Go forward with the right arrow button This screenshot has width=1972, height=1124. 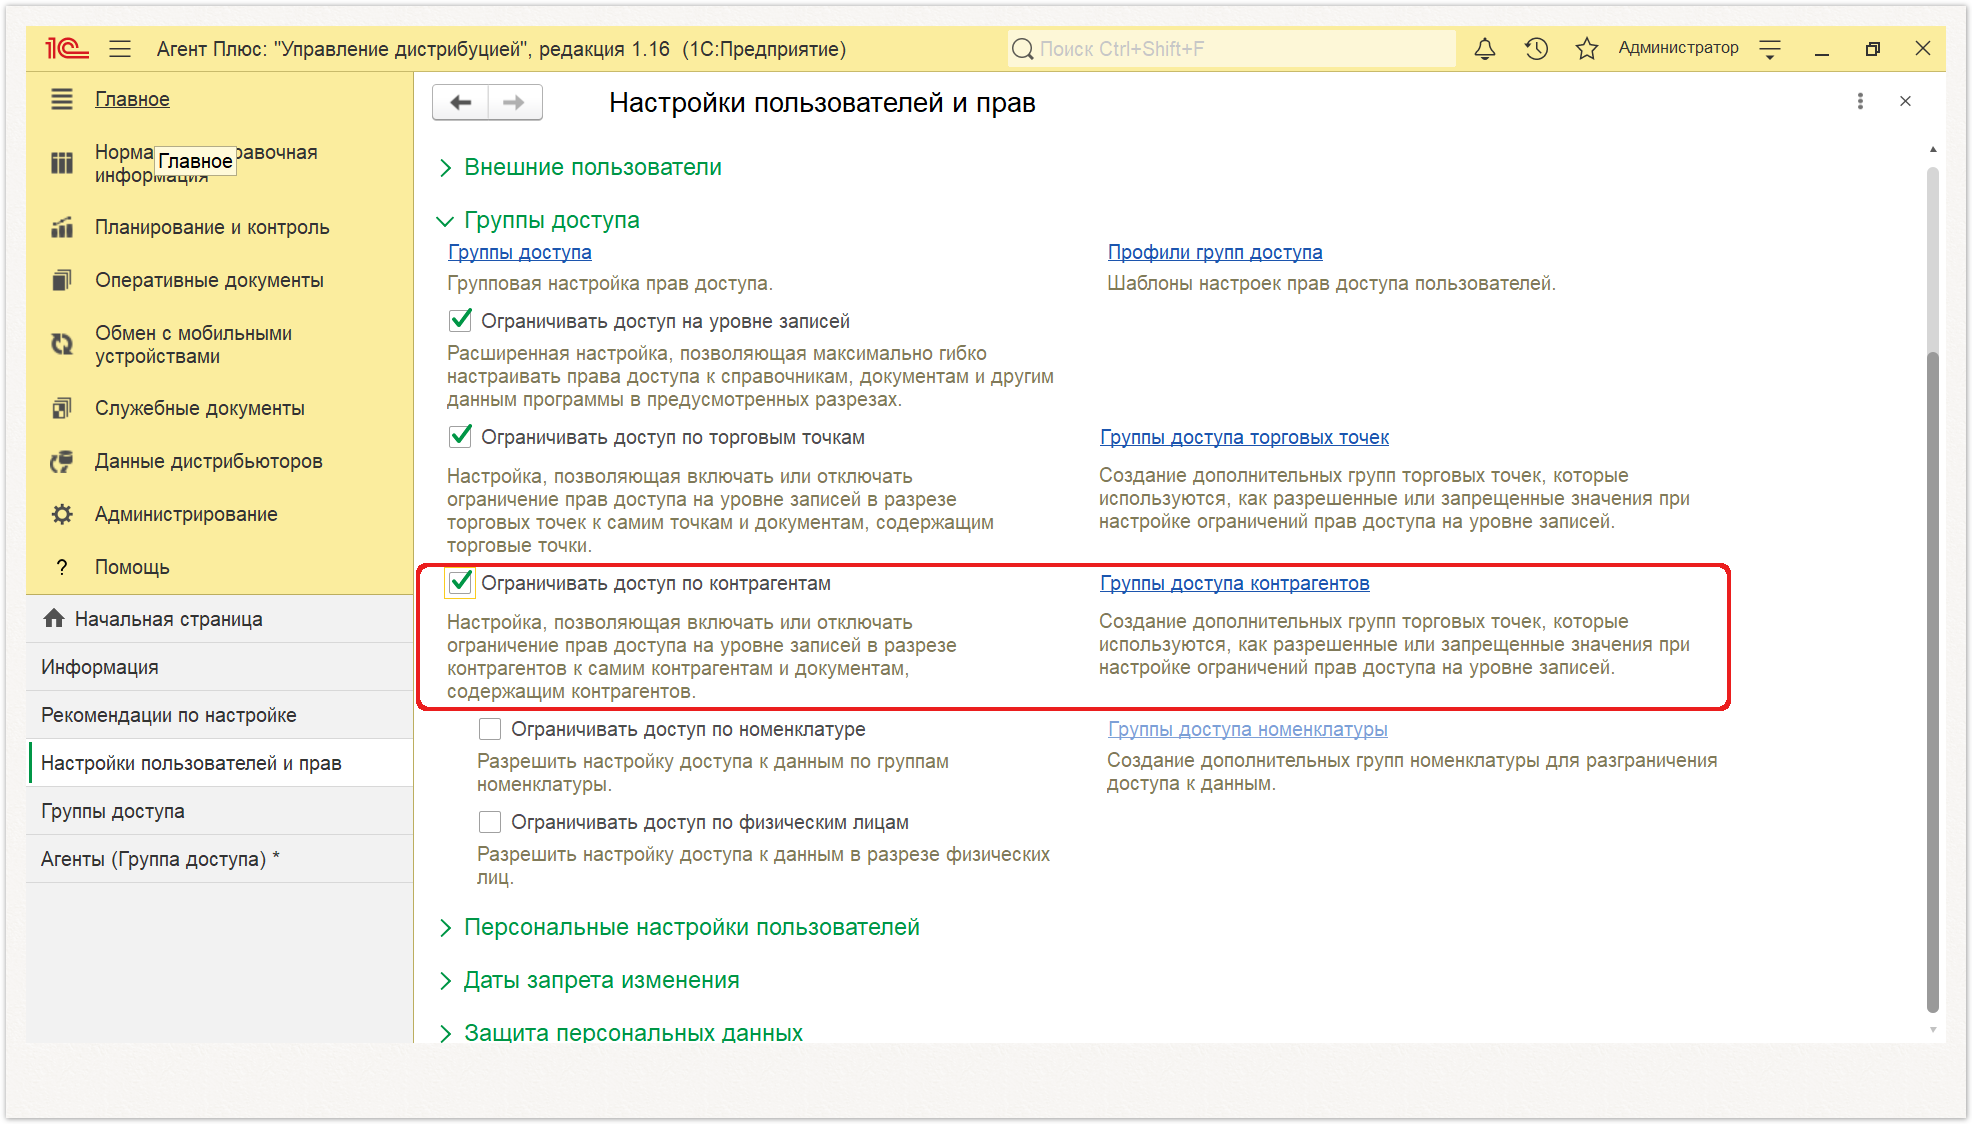[x=514, y=102]
